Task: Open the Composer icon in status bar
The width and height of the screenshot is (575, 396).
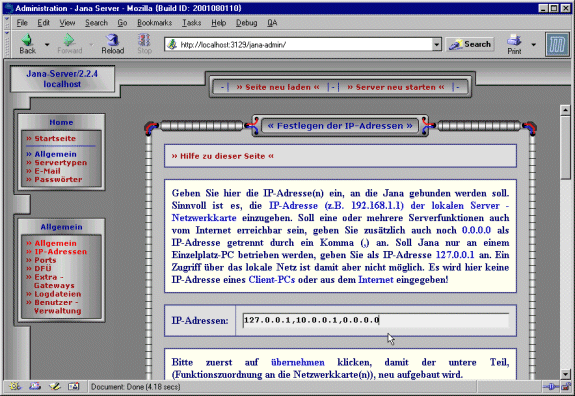Action: (x=55, y=386)
